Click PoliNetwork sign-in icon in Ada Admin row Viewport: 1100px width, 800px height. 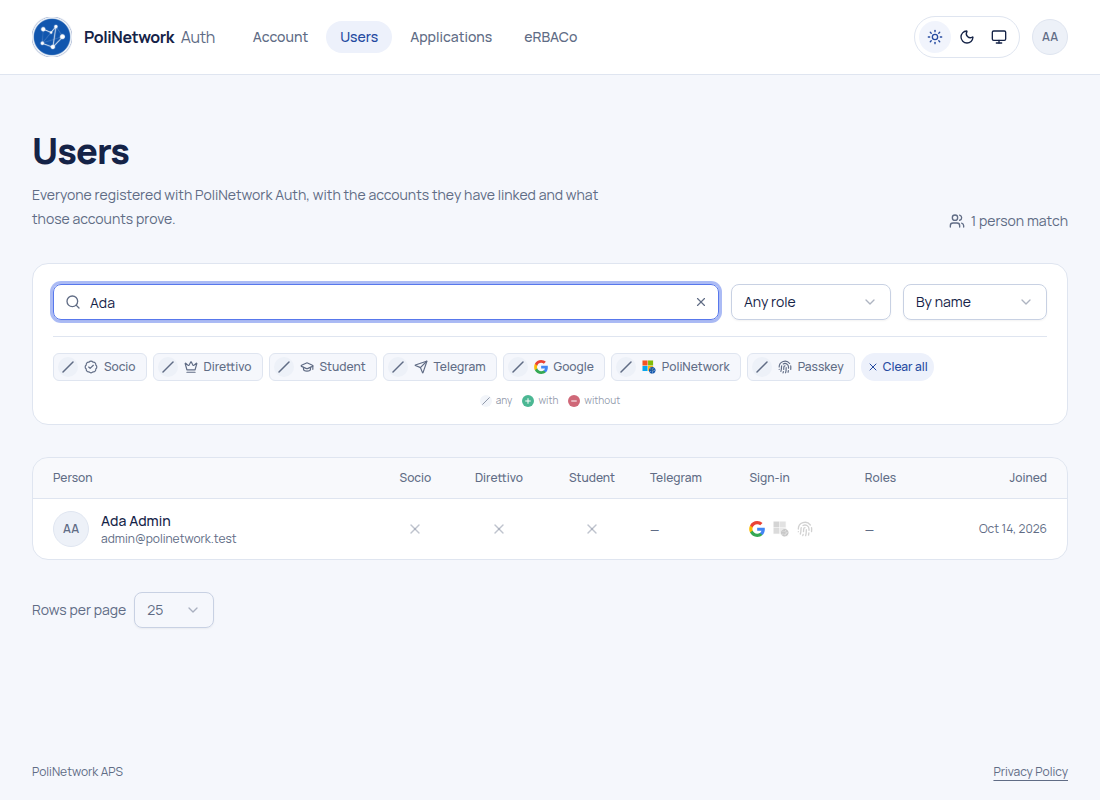[781, 529]
